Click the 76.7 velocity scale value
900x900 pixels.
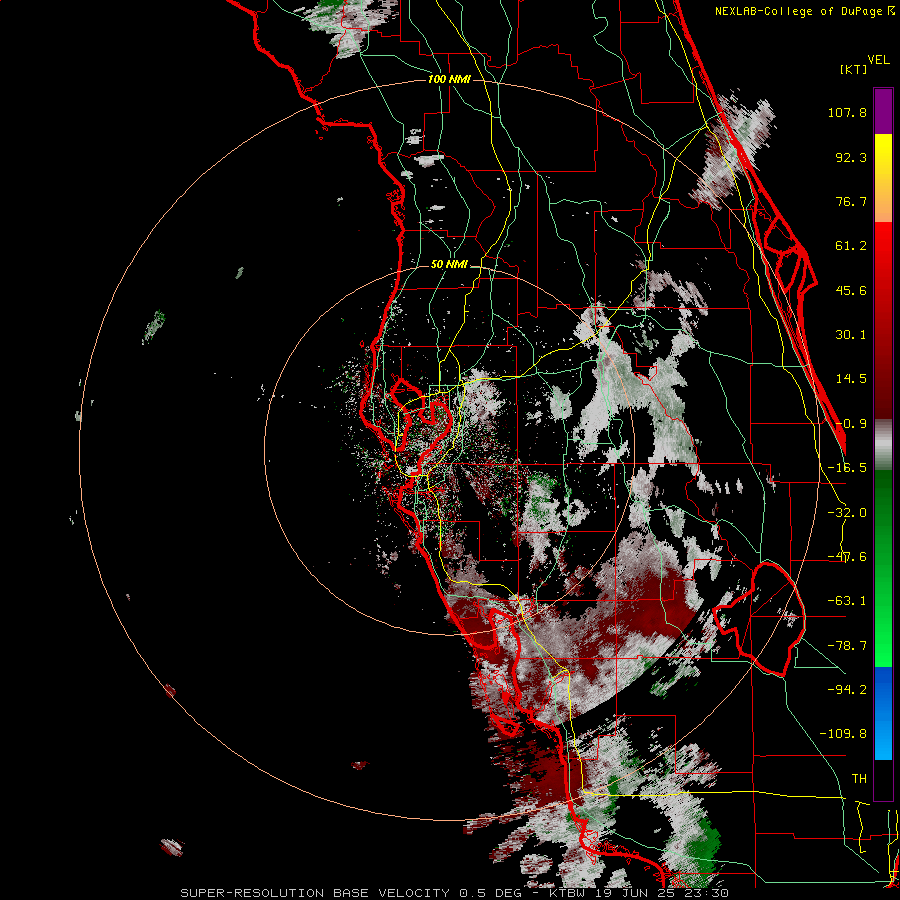pos(851,201)
